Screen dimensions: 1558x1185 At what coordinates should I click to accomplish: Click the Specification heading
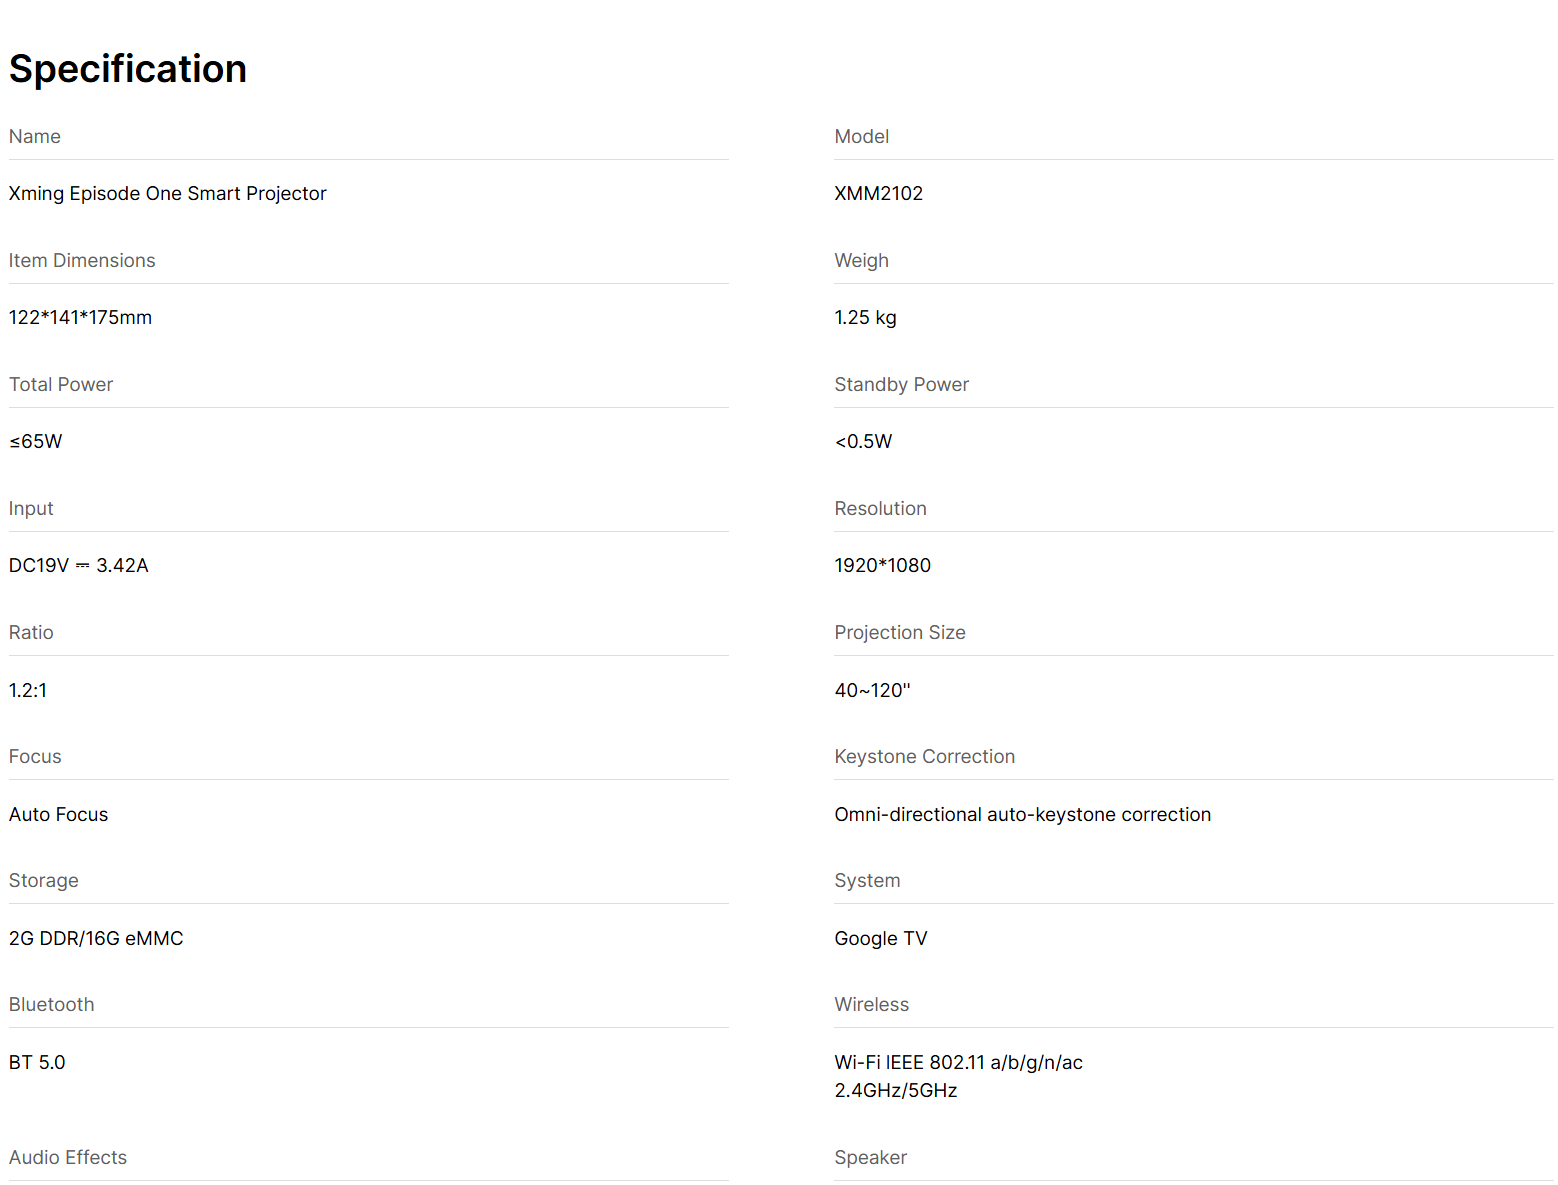pyautogui.click(x=128, y=69)
